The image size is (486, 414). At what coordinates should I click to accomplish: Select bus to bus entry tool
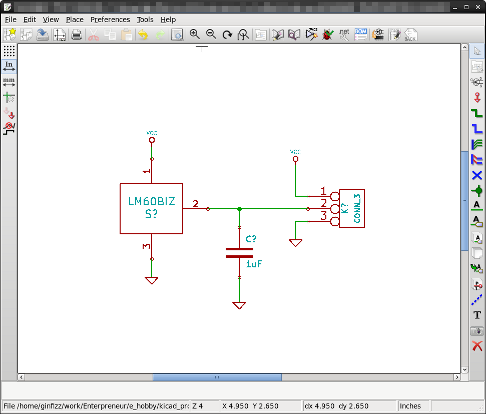tap(477, 160)
